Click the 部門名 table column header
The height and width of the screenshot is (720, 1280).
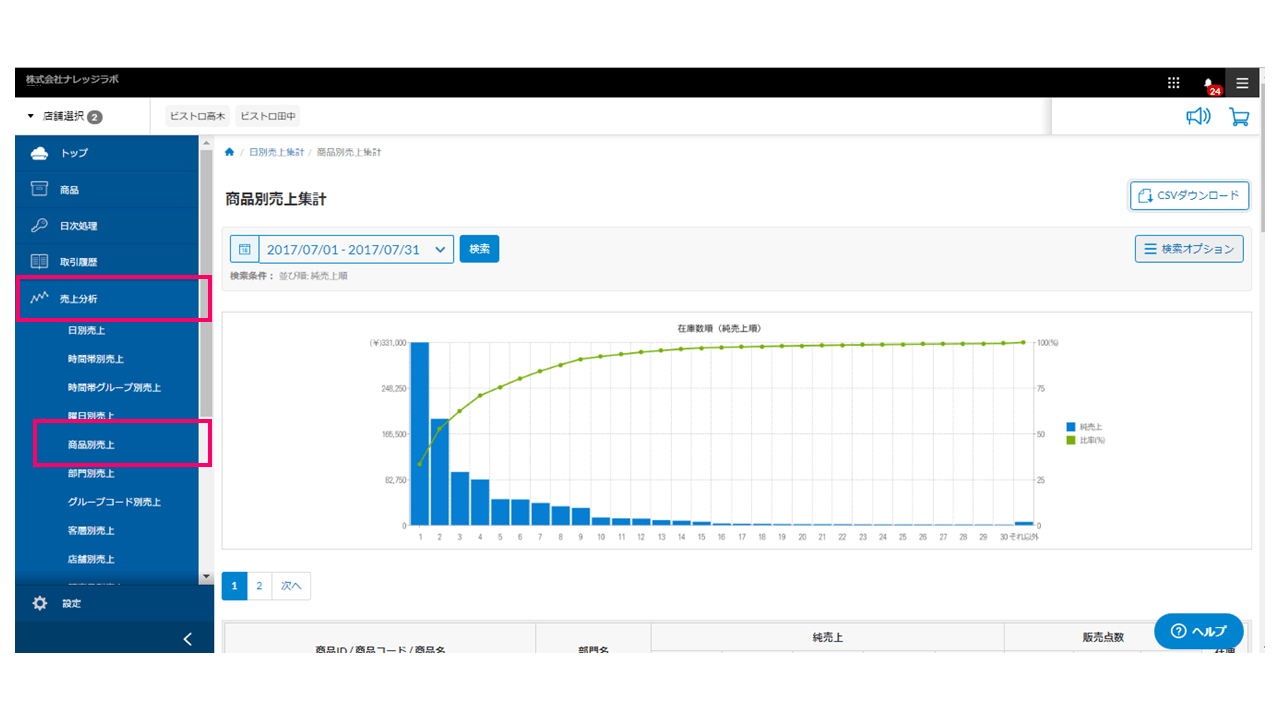(593, 648)
